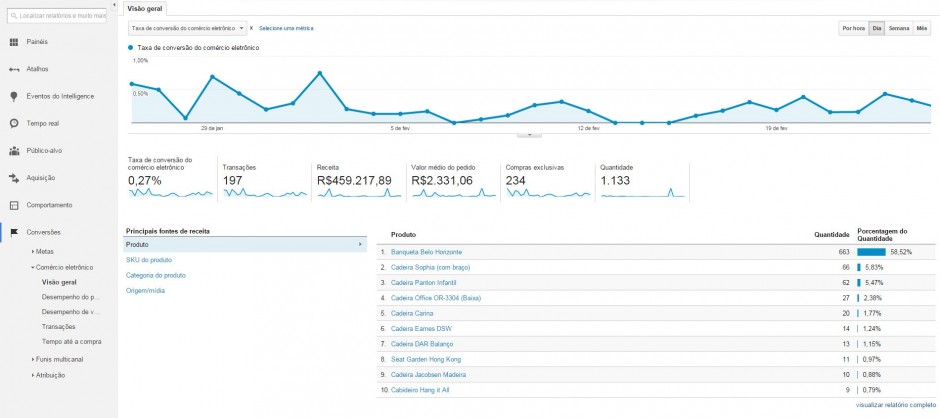Open Cabideiro Hang it All product

(x=420, y=390)
